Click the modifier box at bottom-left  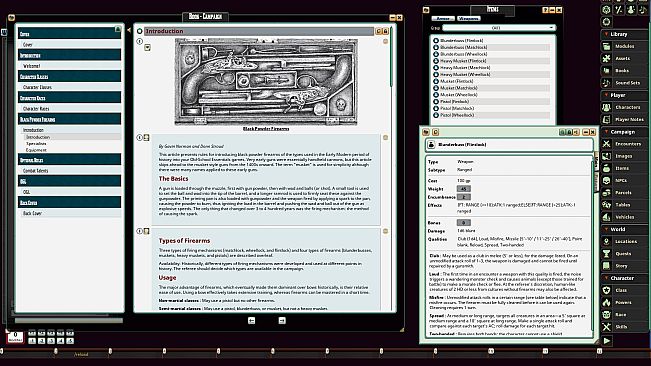click(15, 337)
